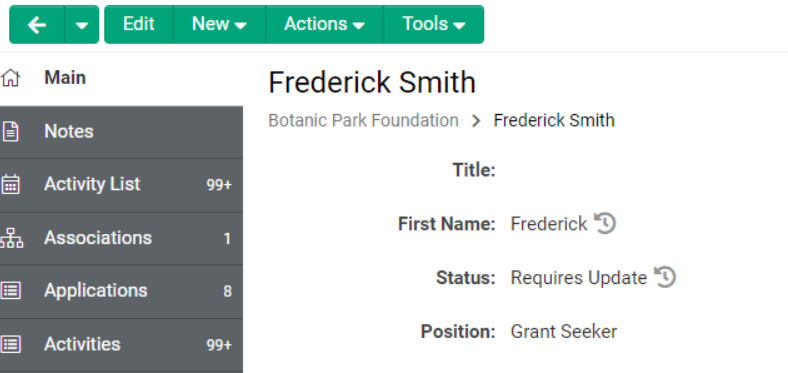Select the Main sidebar tab
Screen dimensions: 788x373
pos(121,78)
